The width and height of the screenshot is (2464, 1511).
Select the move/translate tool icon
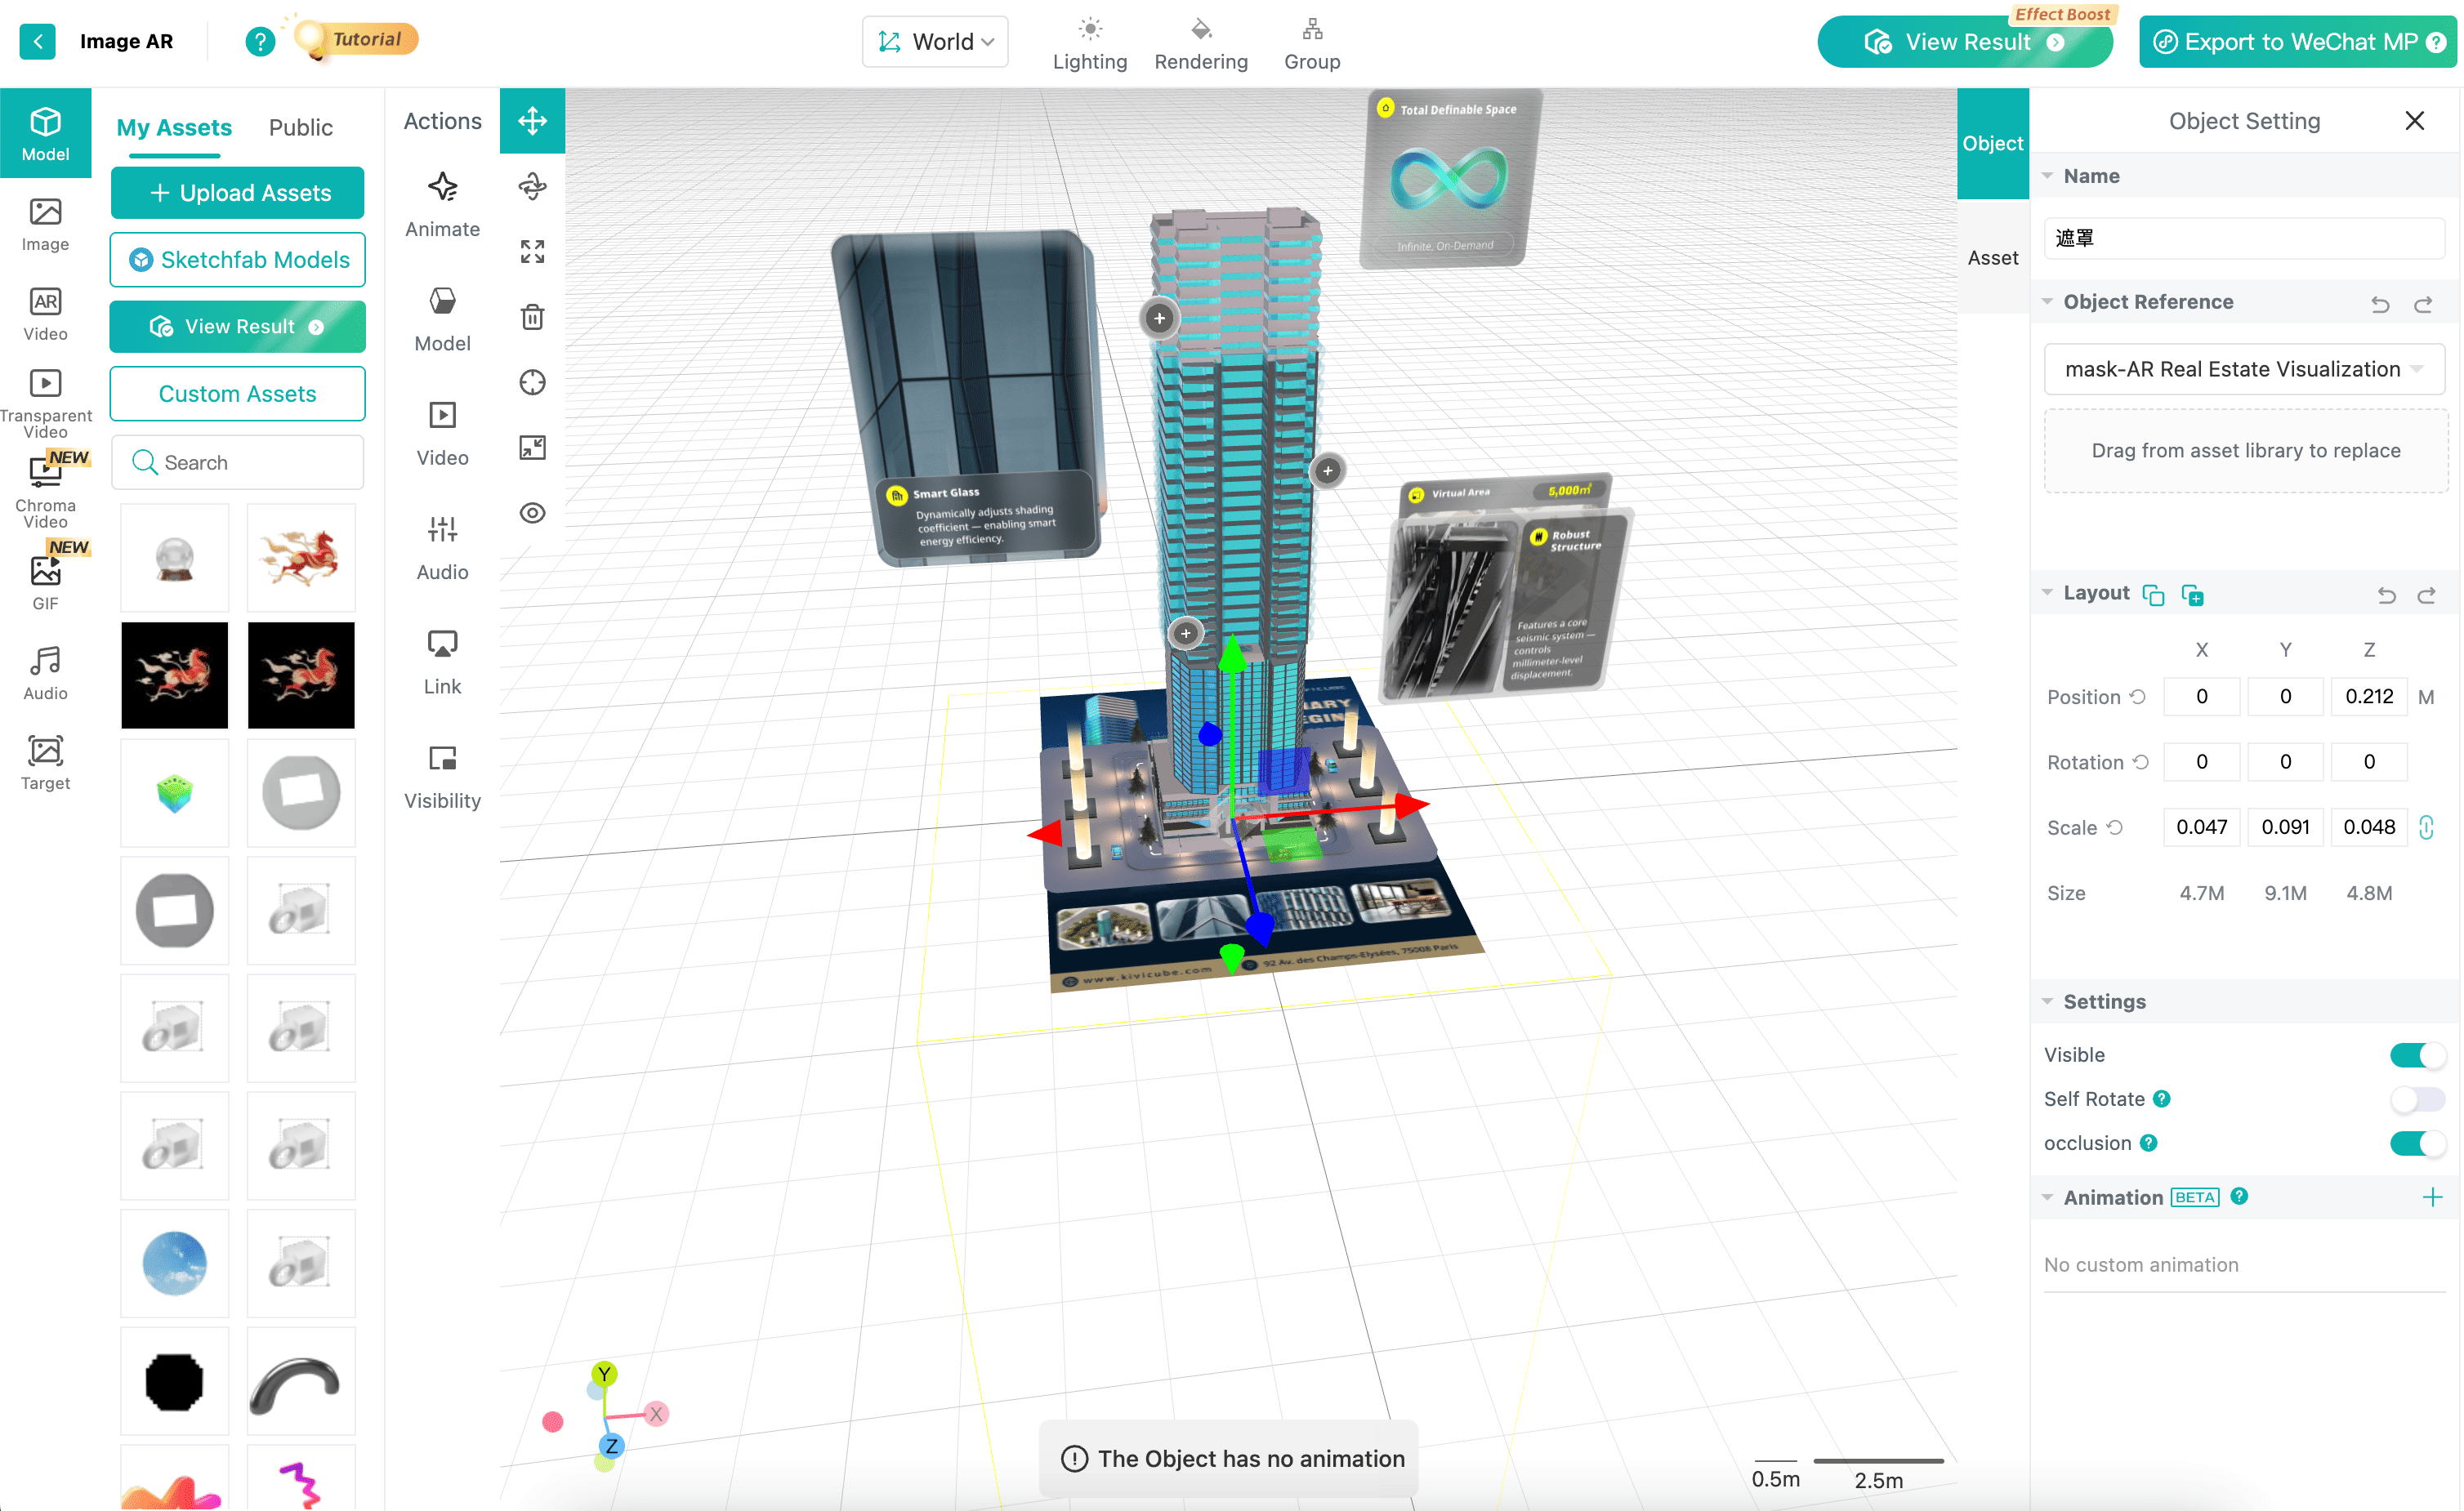532,121
